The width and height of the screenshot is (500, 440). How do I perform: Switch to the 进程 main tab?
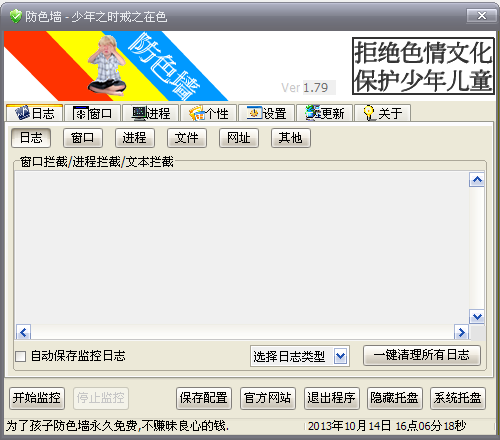point(151,113)
